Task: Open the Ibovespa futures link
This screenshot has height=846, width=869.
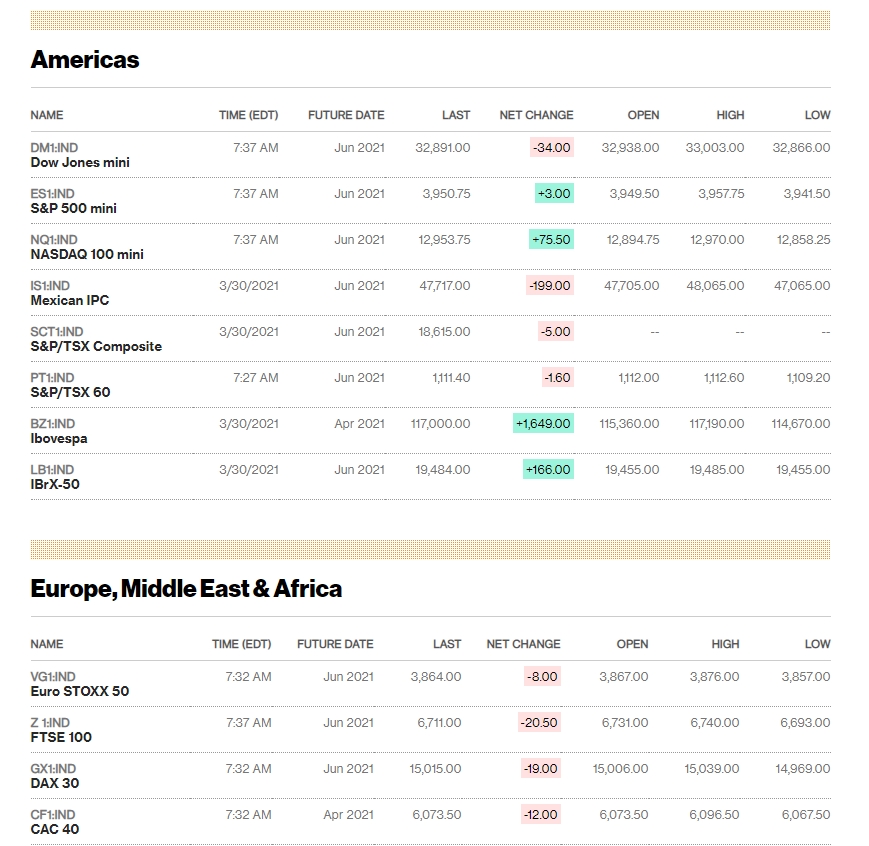Action: [x=61, y=438]
